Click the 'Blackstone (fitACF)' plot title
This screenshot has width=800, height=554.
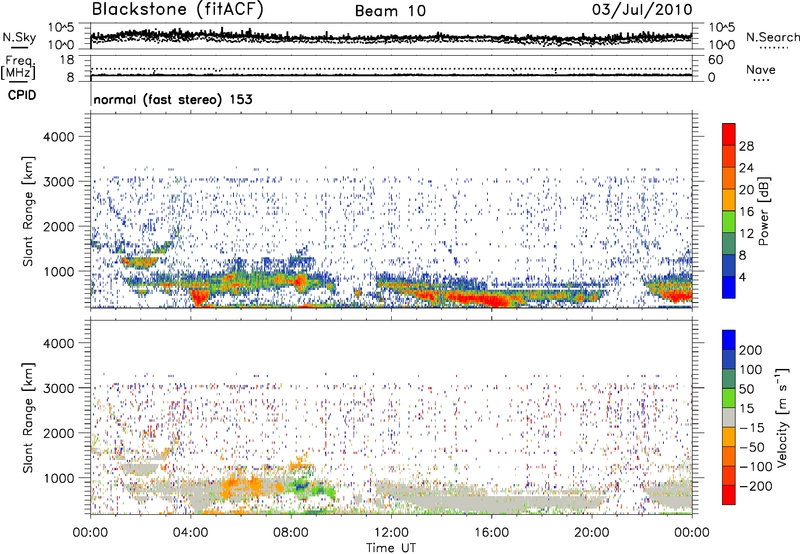[x=178, y=9]
